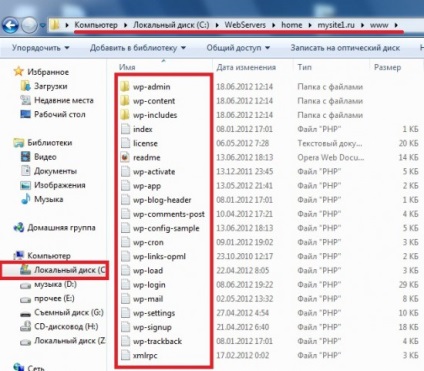Click the Избранное star icon
The width and height of the screenshot is (424, 371).
[19, 71]
